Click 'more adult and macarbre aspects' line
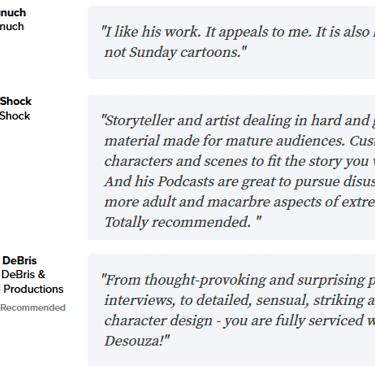 pos(239,202)
